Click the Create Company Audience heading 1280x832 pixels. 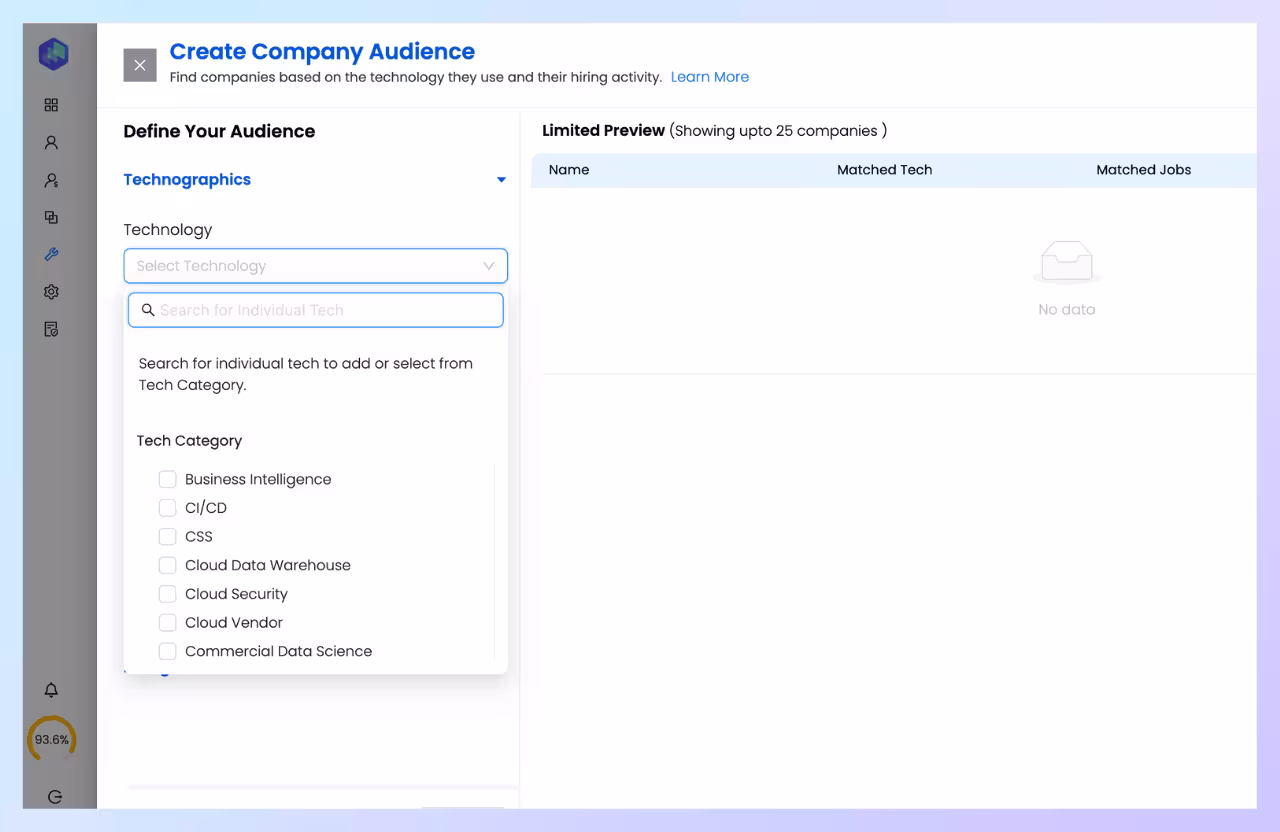point(322,51)
